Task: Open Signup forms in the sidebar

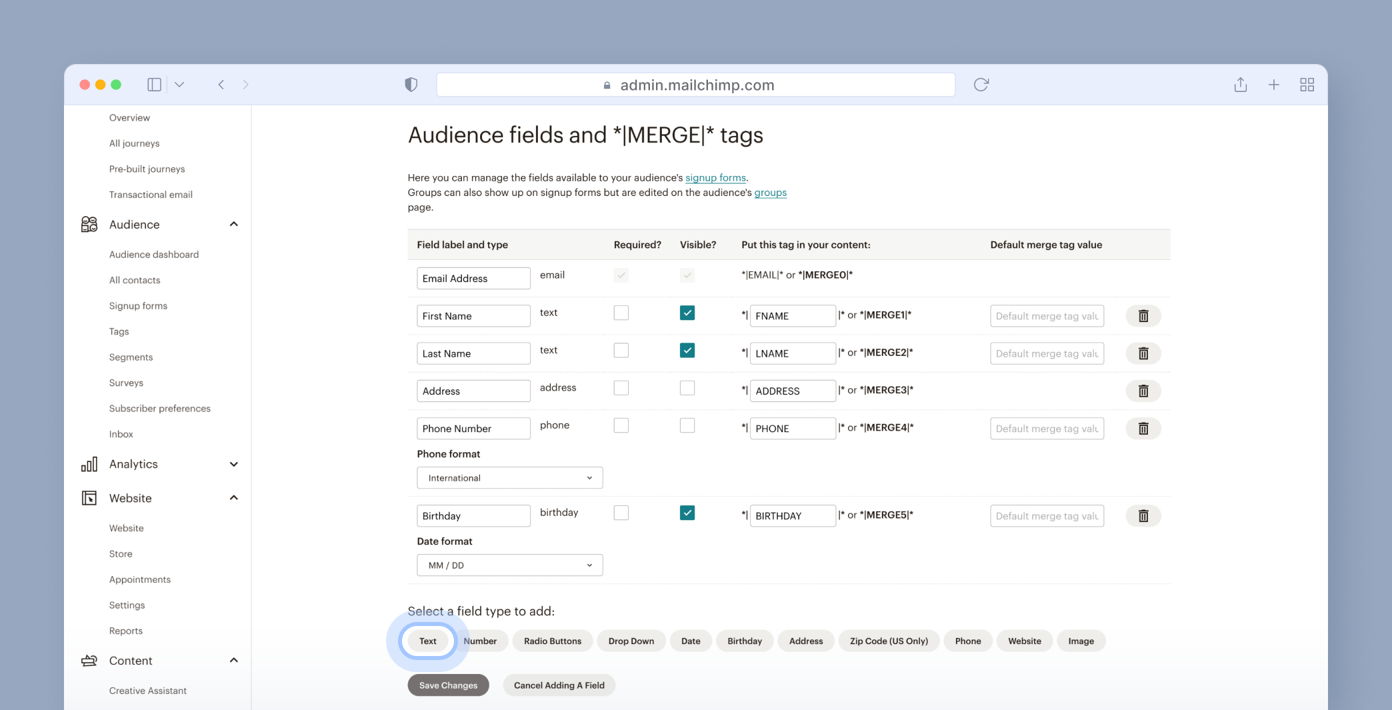Action: coord(138,306)
